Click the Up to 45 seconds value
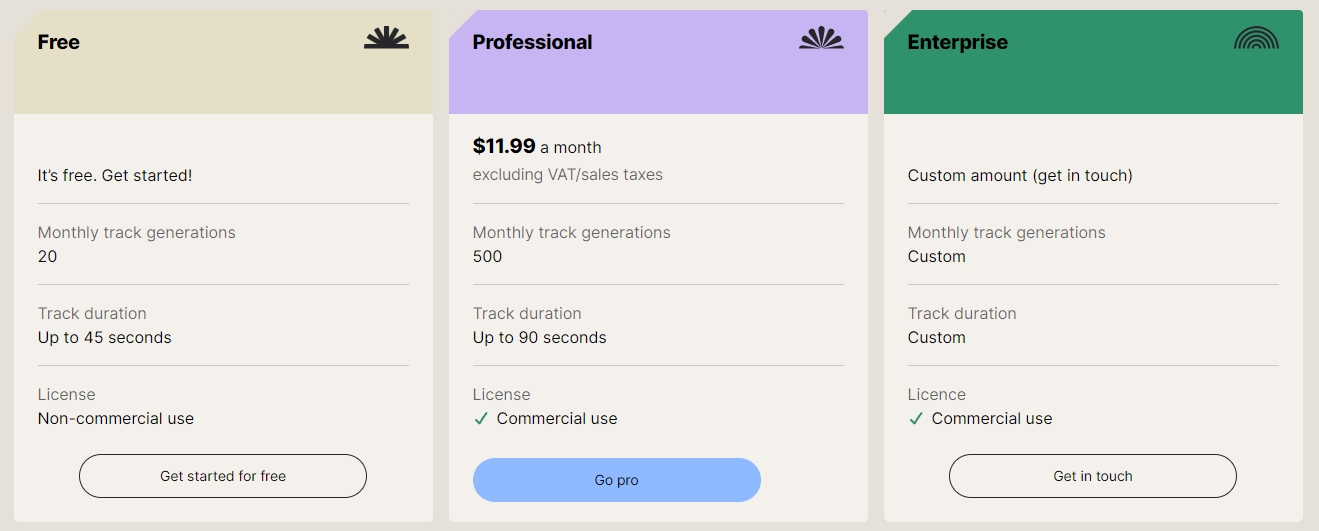The width and height of the screenshot is (1319, 531). [x=105, y=338]
